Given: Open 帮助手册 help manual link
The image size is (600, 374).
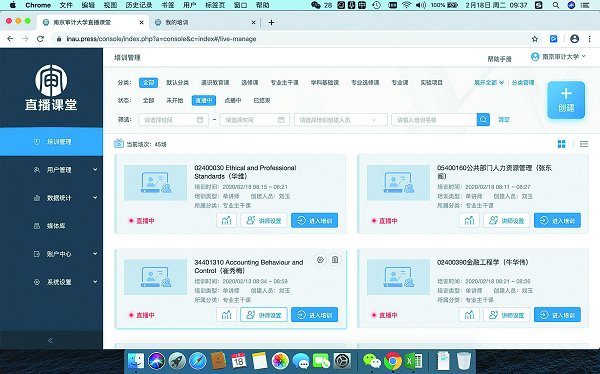Looking at the screenshot, I should [499, 59].
